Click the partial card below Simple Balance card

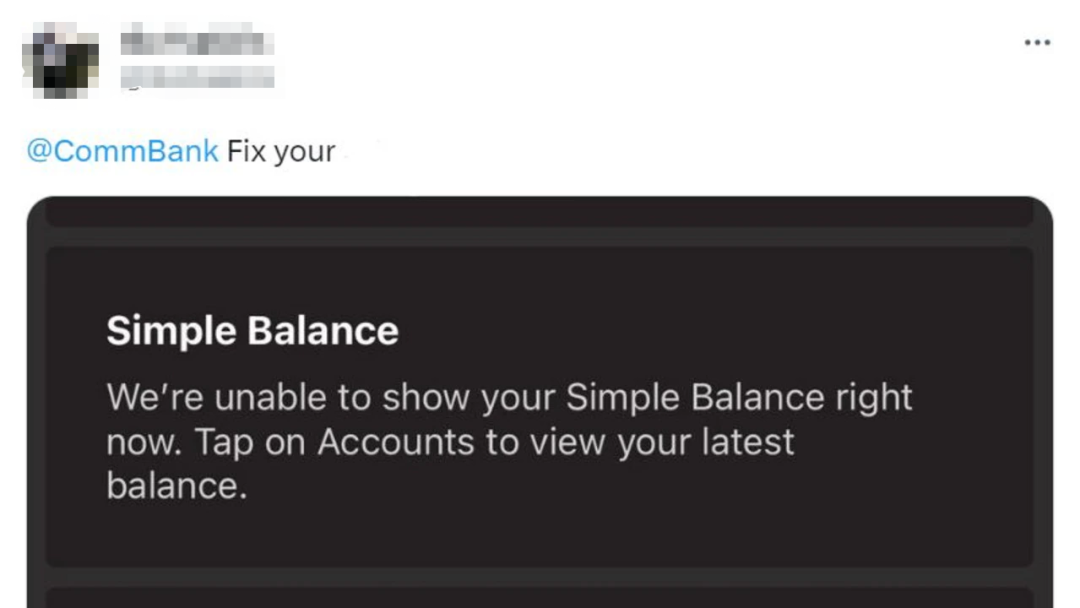[539, 598]
